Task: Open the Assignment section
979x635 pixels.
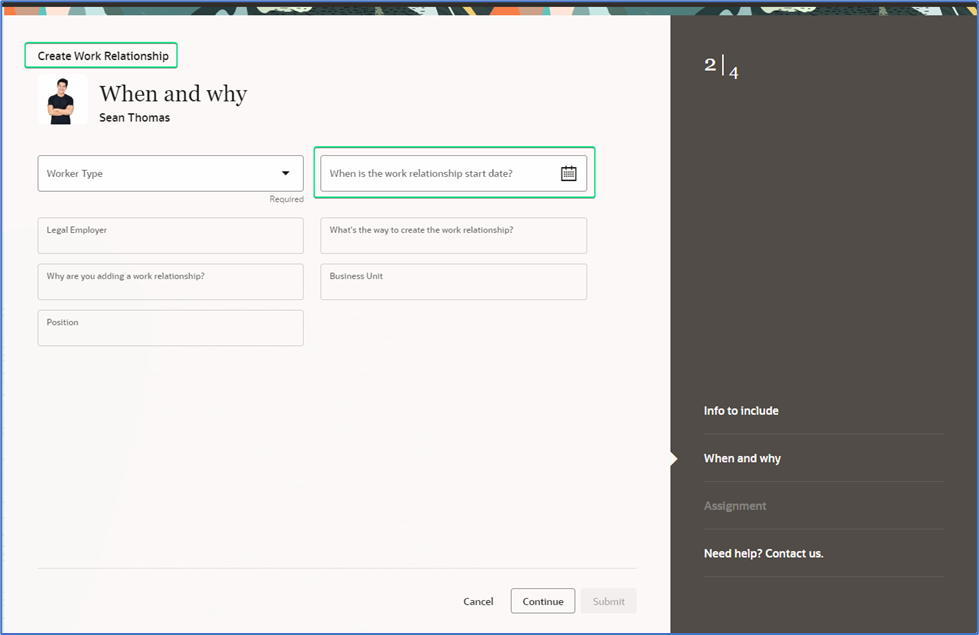Action: click(x=735, y=505)
